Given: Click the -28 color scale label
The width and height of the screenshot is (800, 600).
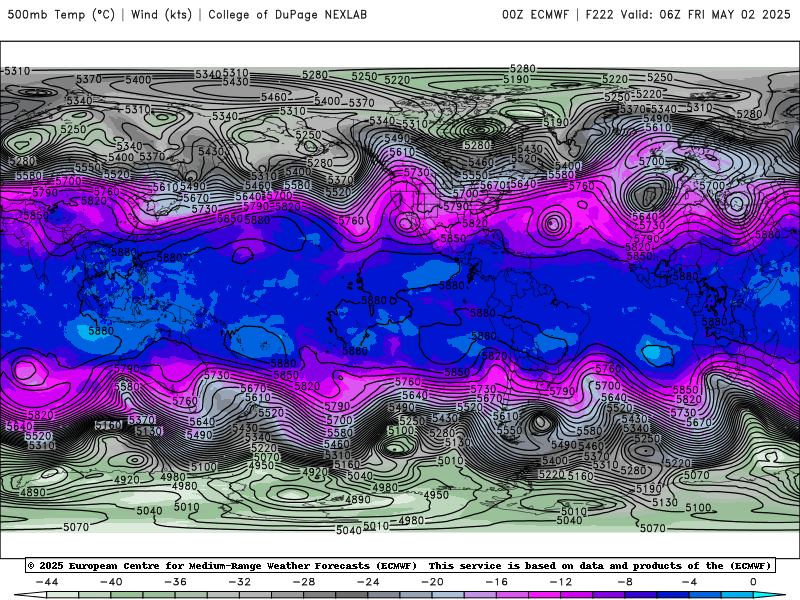Looking at the screenshot, I should pyautogui.click(x=304, y=582).
